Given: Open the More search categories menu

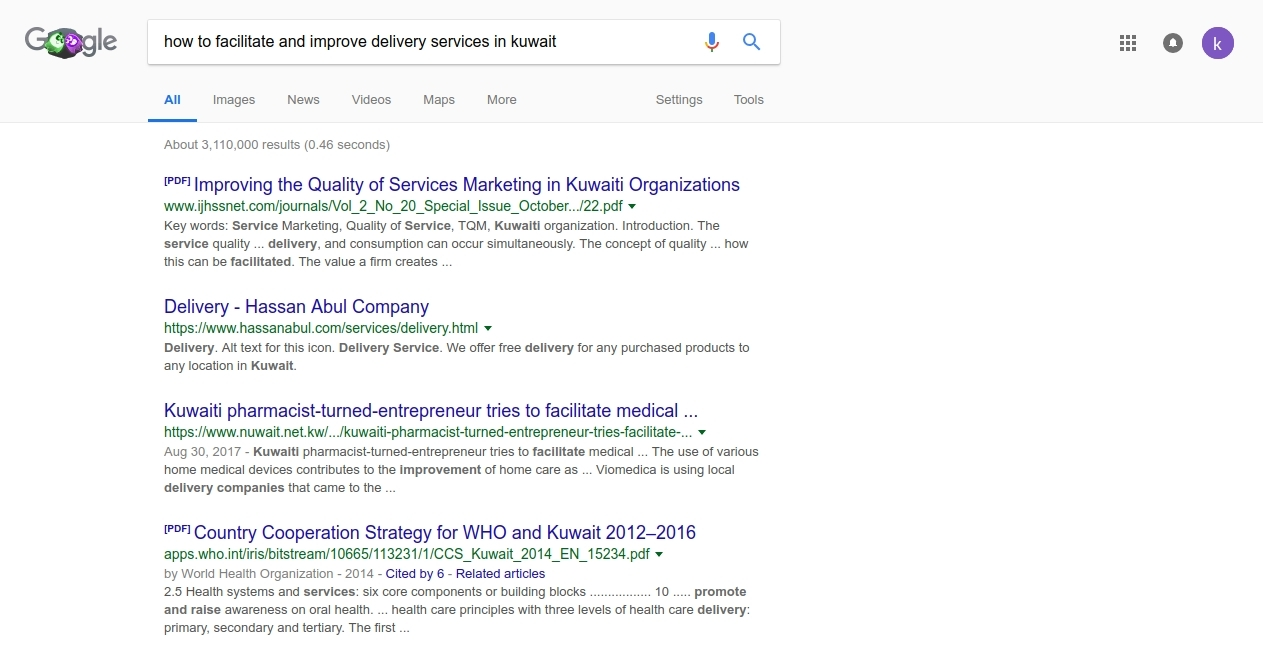Looking at the screenshot, I should [501, 100].
